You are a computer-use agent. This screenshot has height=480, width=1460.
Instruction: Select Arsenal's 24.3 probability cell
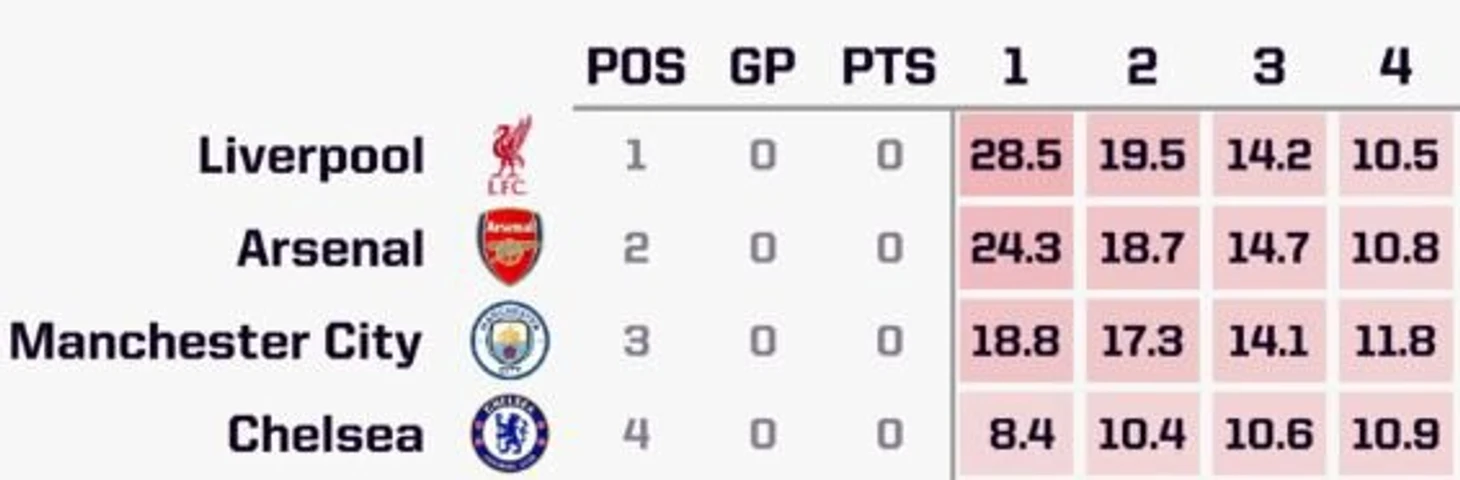click(1015, 247)
